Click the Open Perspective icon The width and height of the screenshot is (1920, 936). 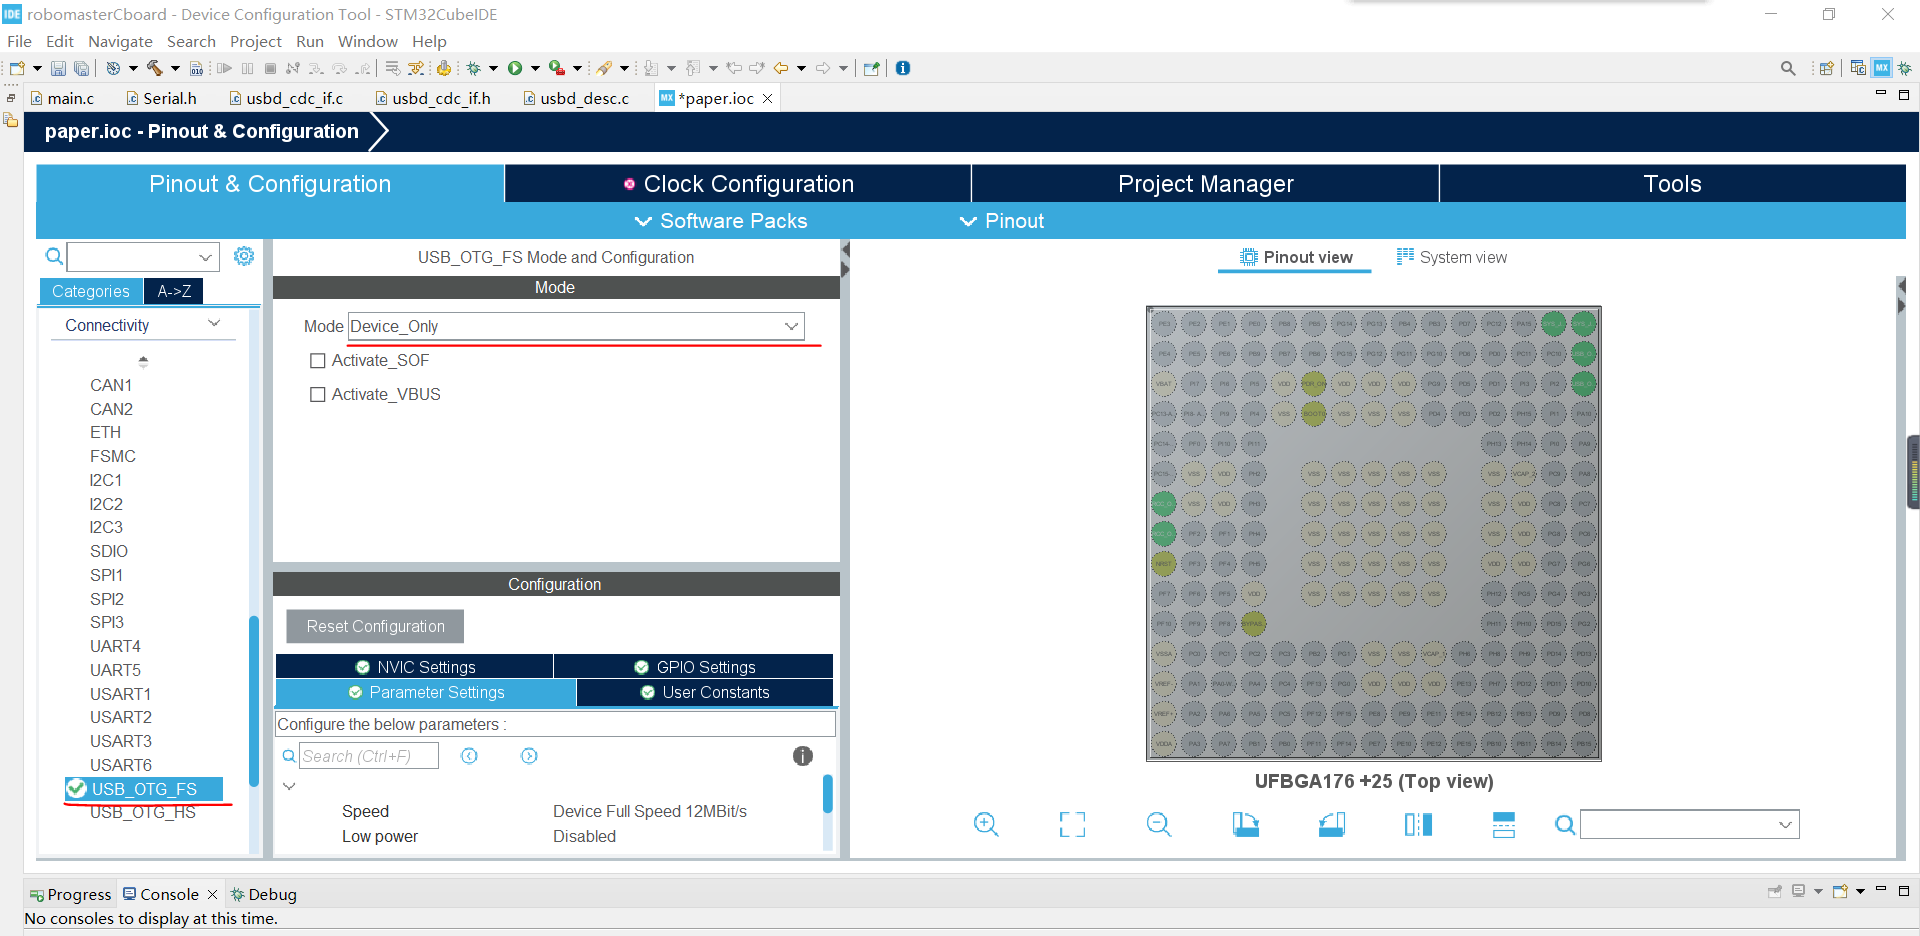[x=1827, y=68]
